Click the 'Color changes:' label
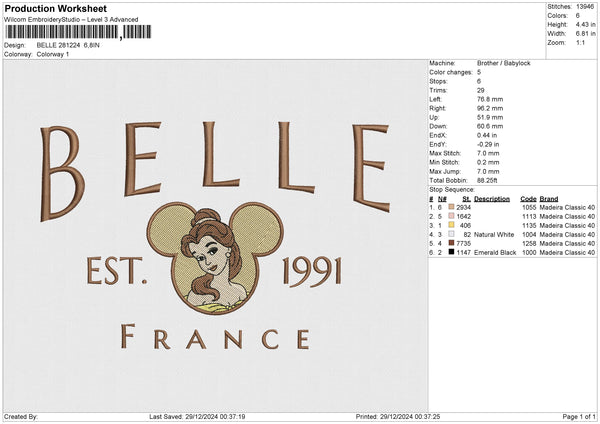 451,72
